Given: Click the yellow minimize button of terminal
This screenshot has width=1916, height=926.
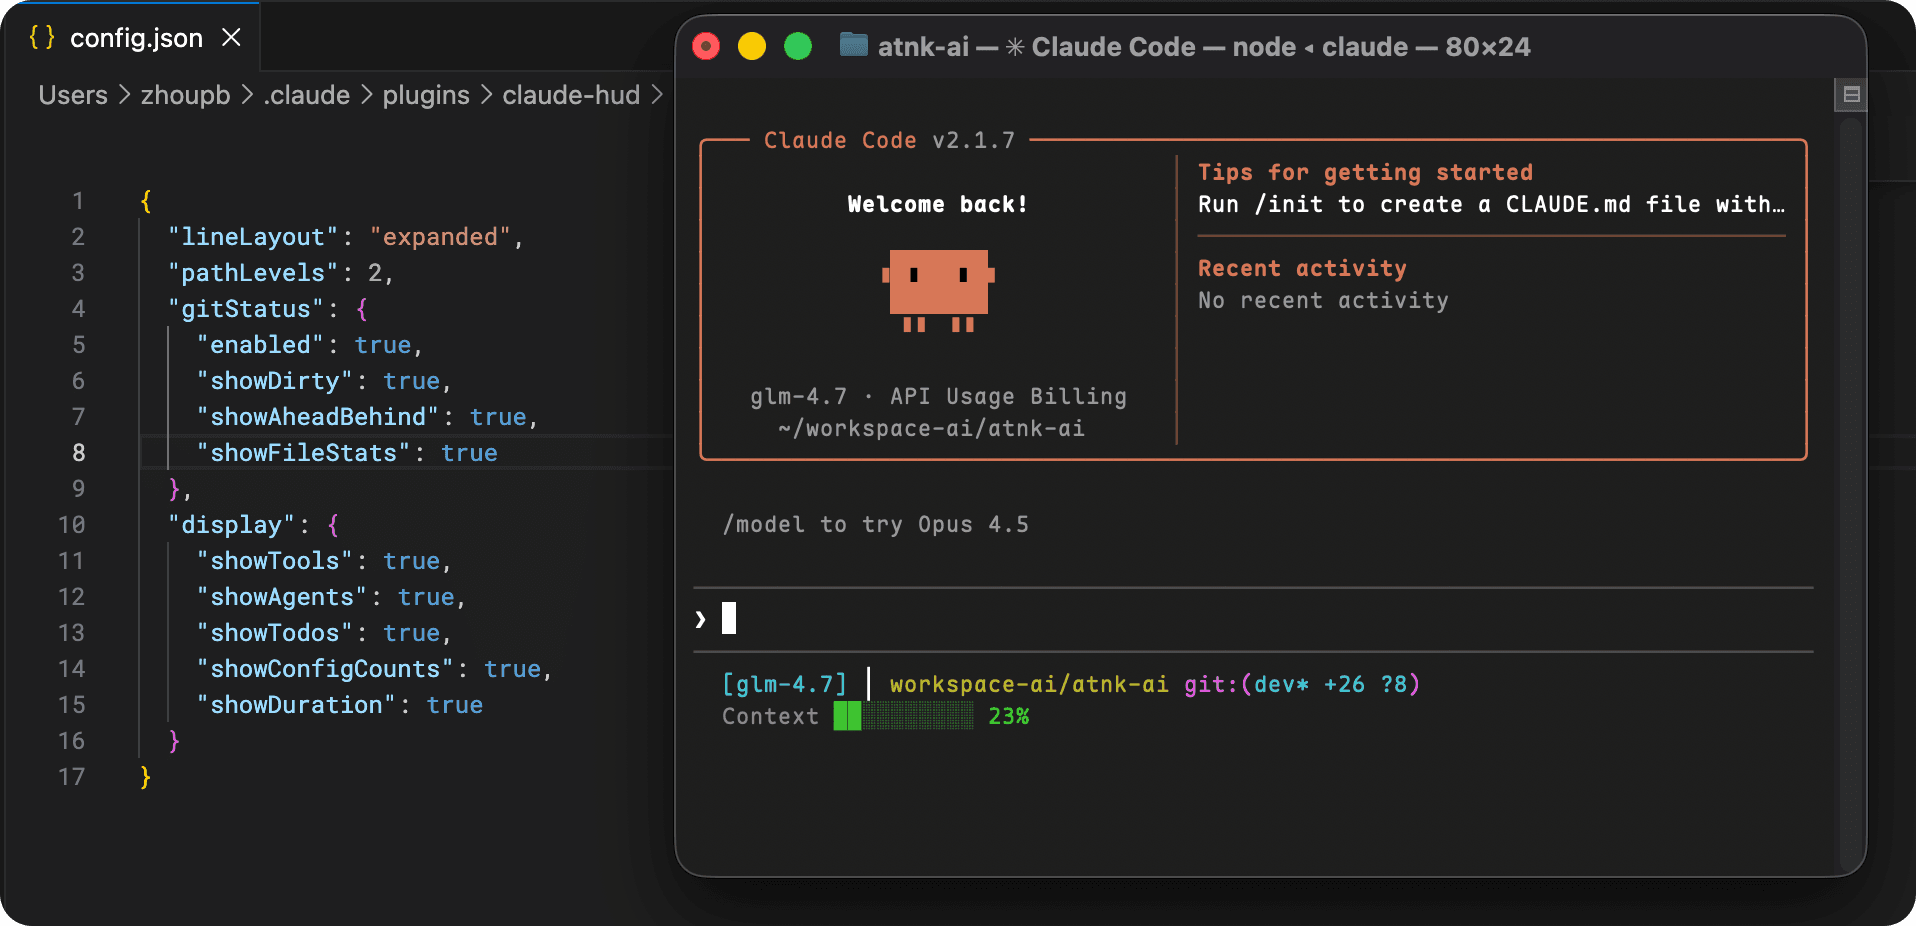Looking at the screenshot, I should click(752, 46).
